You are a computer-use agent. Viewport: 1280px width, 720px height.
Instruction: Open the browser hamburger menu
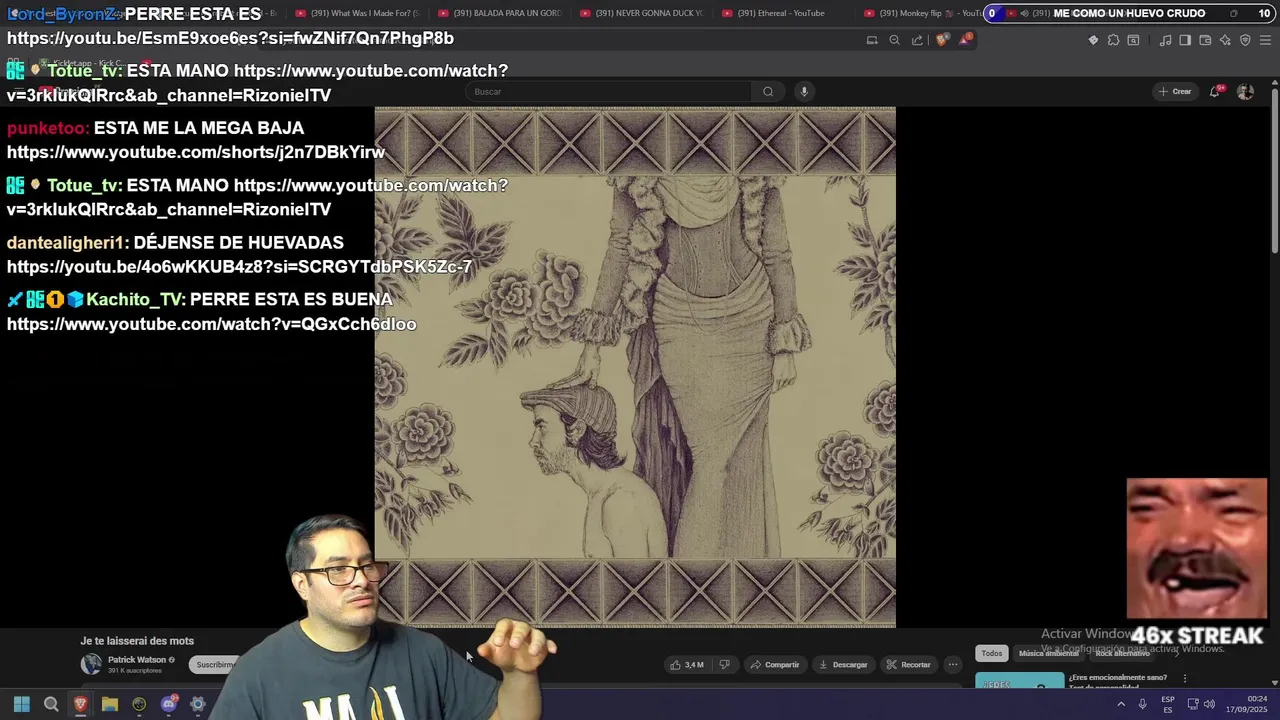click(x=1265, y=40)
